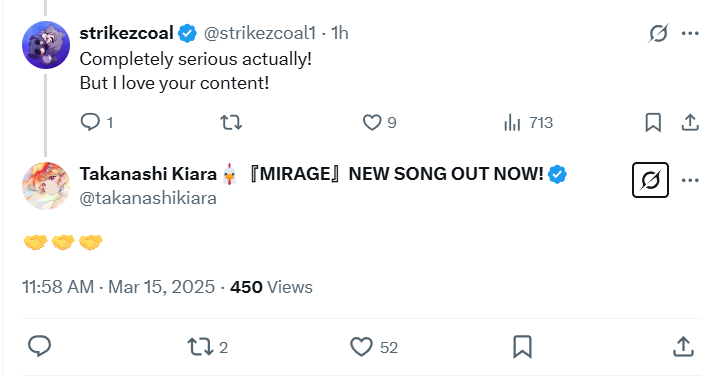Image resolution: width=714 pixels, height=376 pixels.
Task: Reply to Takanashi Kiara's handshake tweet
Action: coord(40,347)
